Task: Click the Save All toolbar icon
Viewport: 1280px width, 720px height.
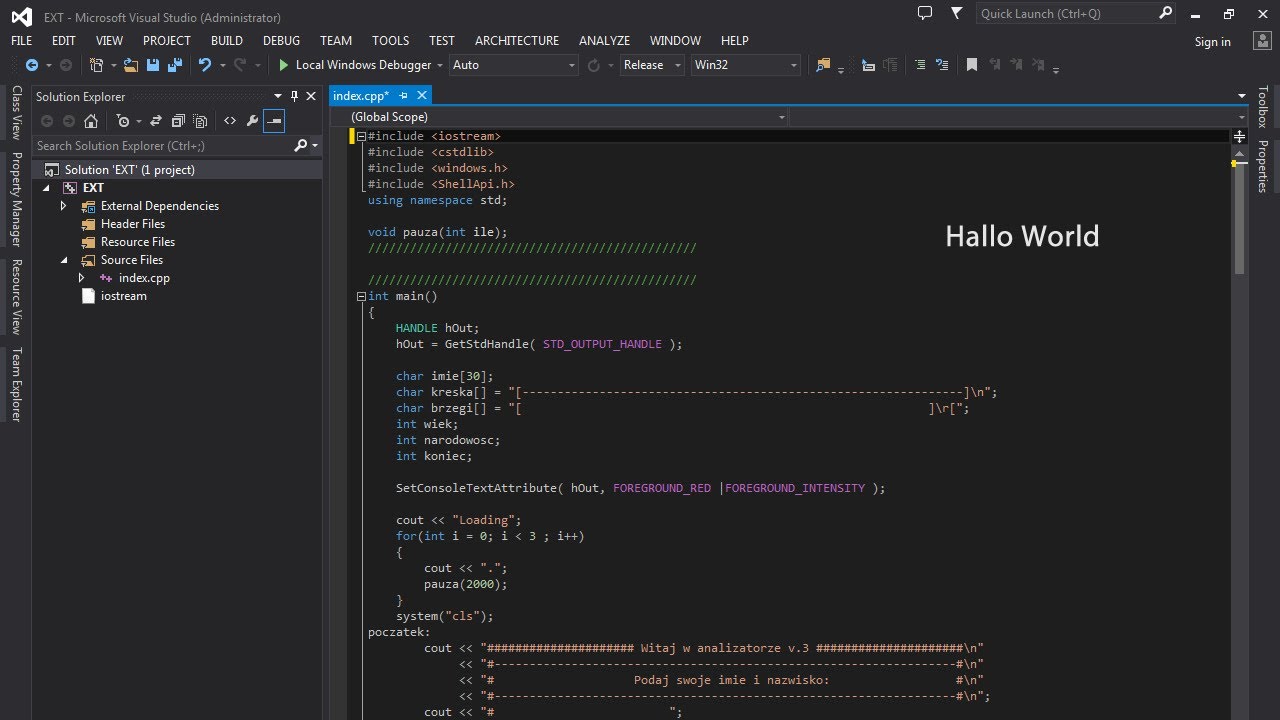Action: [x=175, y=65]
